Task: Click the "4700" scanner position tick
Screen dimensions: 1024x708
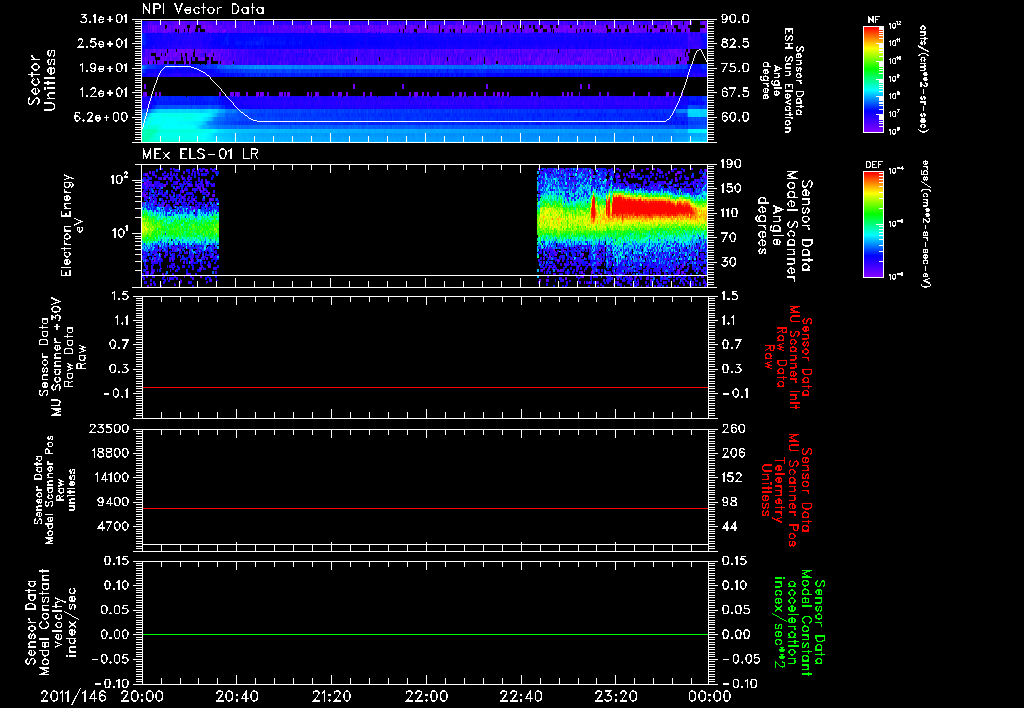Action: (x=114, y=526)
